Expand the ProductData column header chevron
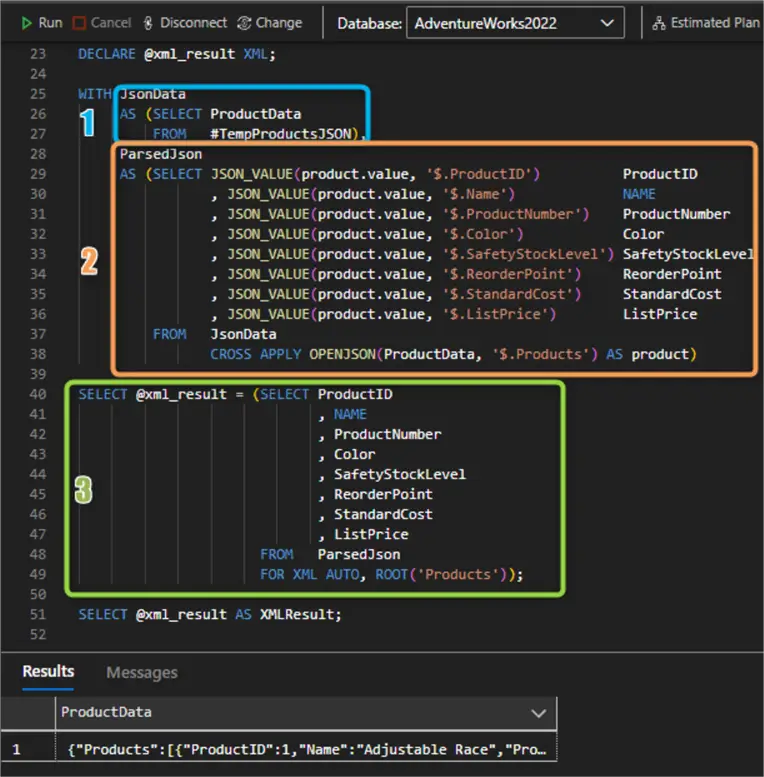 click(x=539, y=713)
